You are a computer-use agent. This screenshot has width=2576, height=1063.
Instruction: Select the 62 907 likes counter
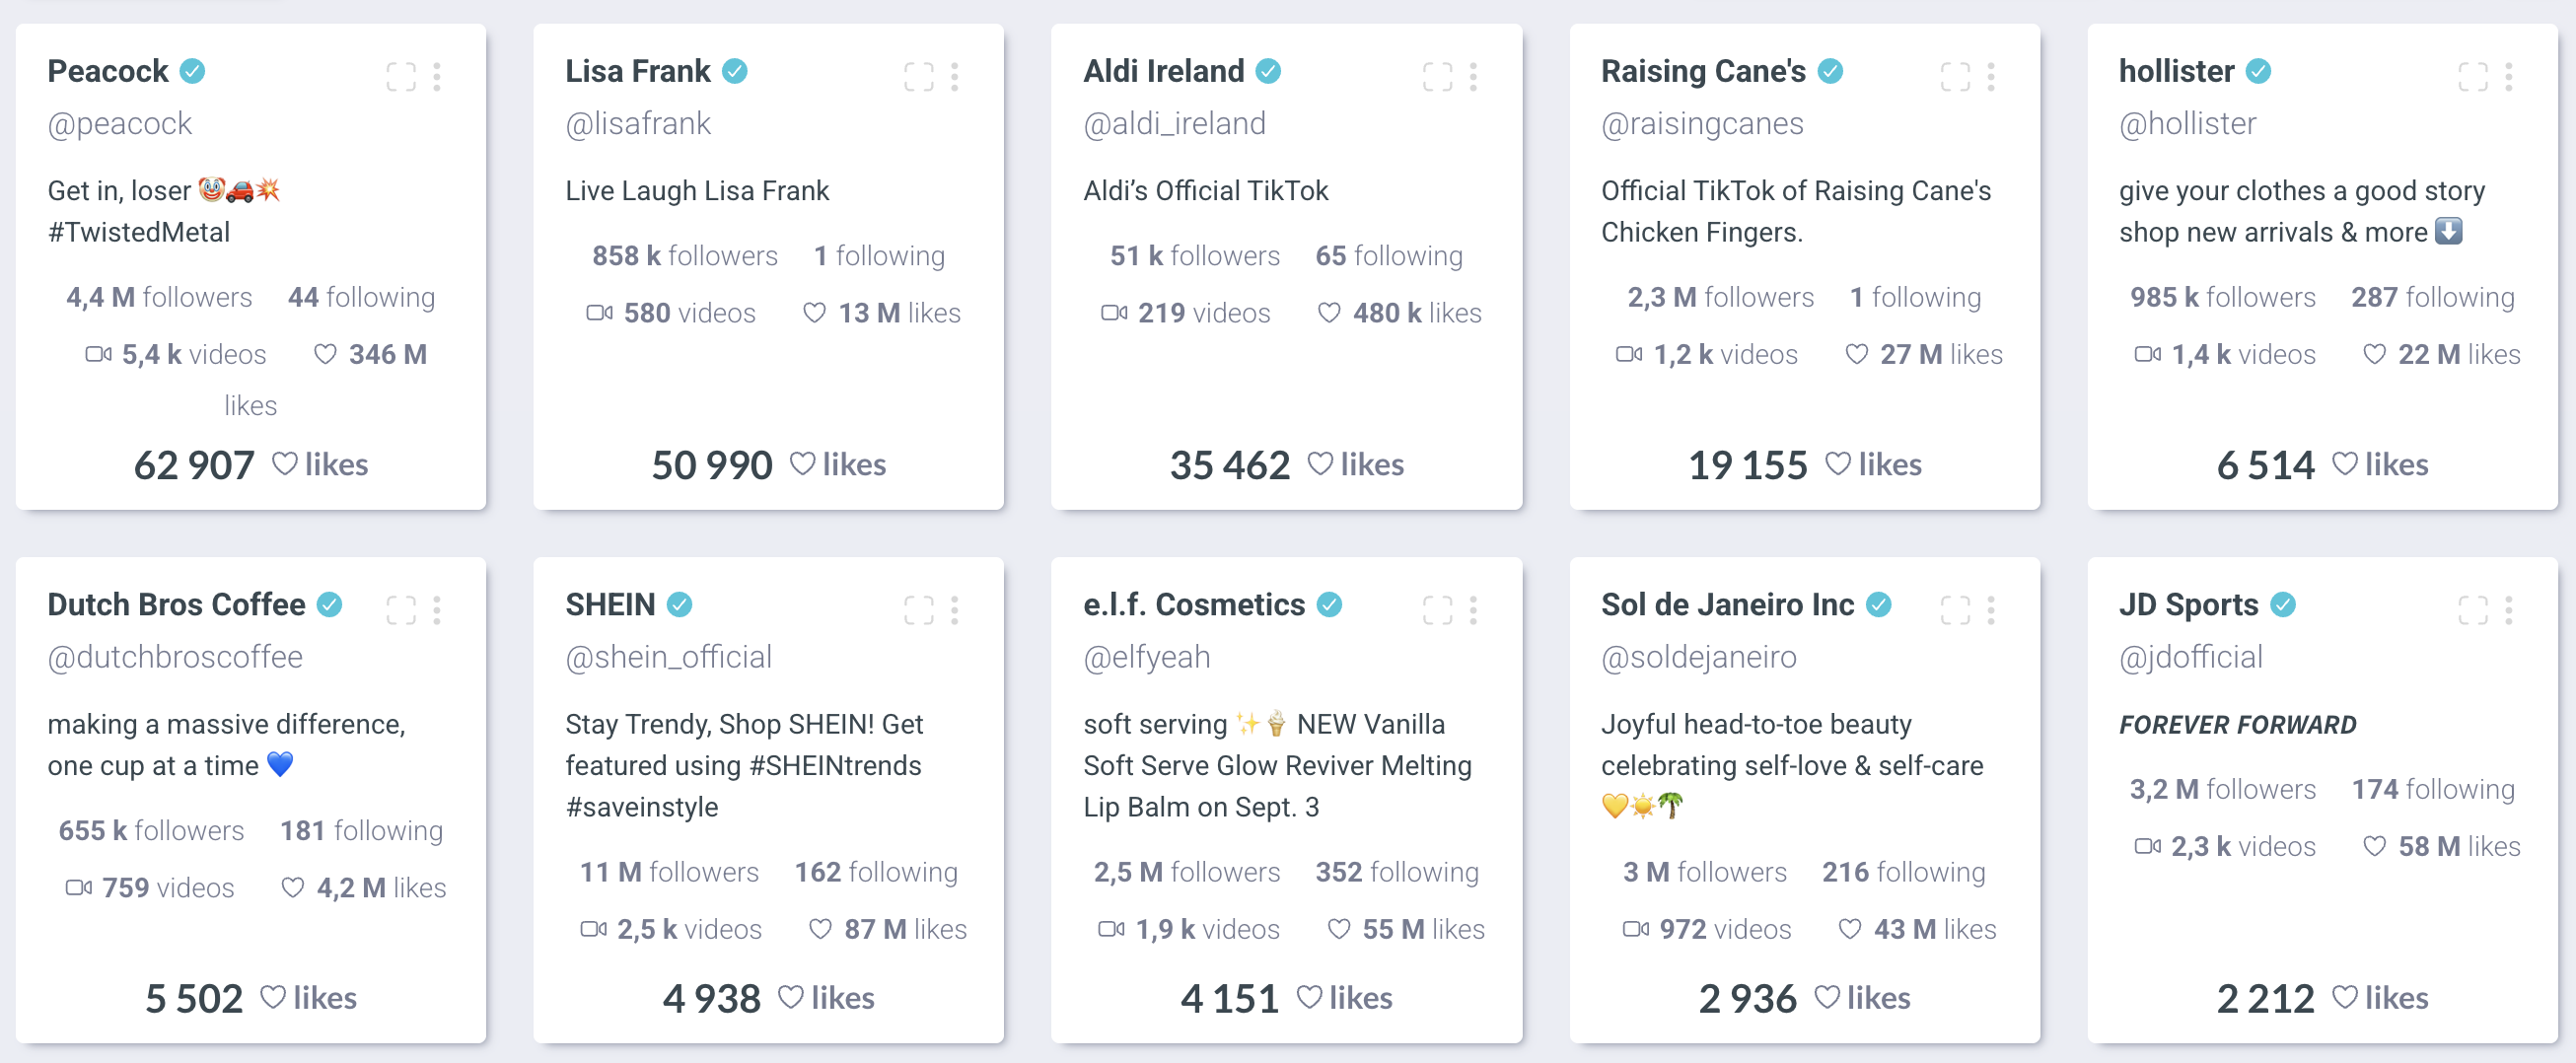click(251, 465)
